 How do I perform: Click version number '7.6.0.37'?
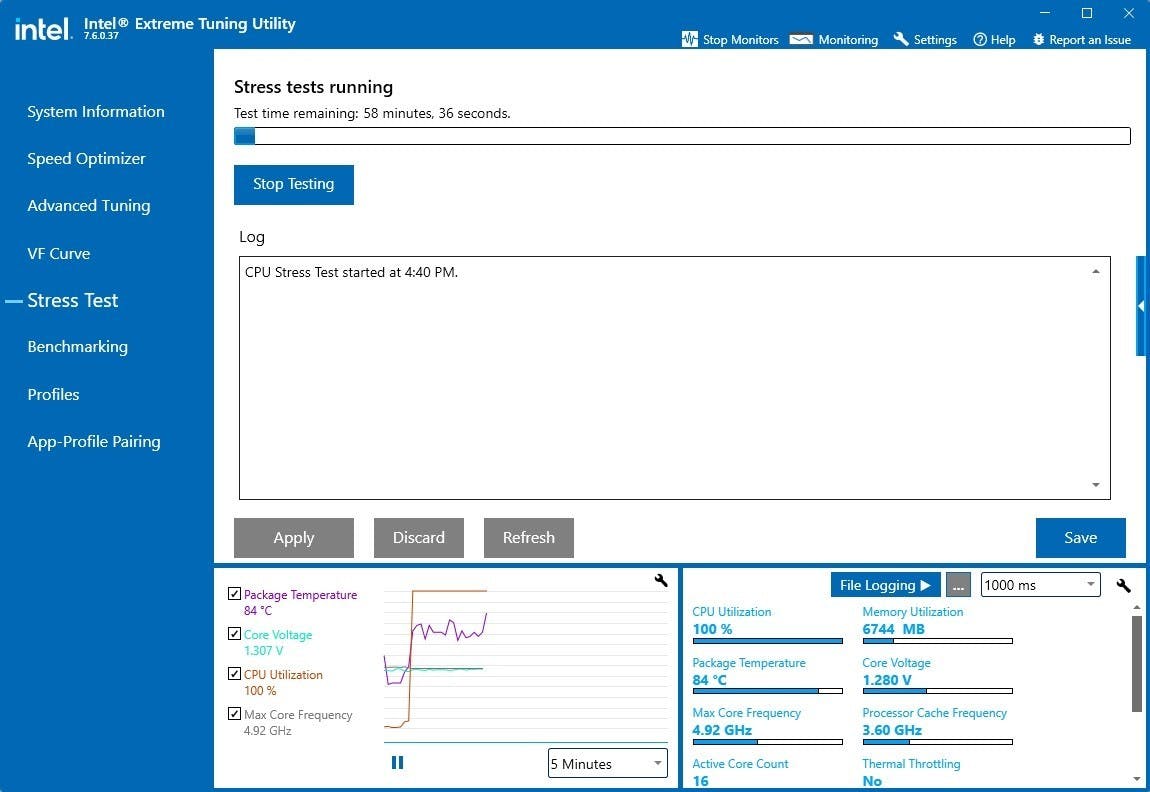click(x=101, y=35)
